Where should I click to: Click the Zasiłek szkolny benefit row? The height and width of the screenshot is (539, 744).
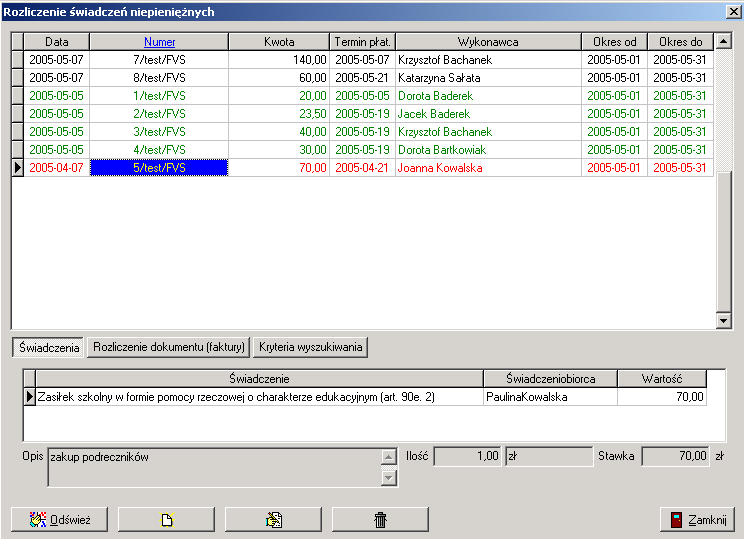pyautogui.click(x=365, y=397)
